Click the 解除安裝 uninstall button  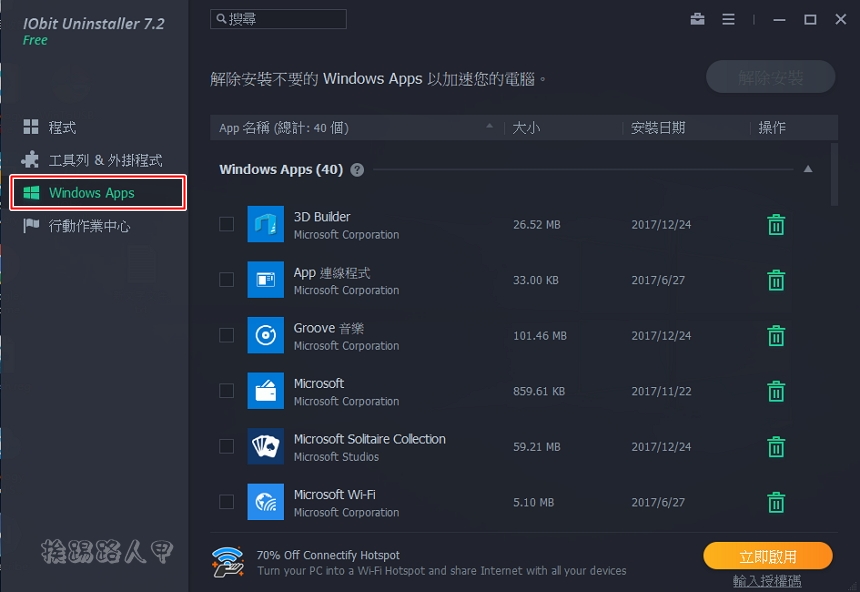pos(771,77)
